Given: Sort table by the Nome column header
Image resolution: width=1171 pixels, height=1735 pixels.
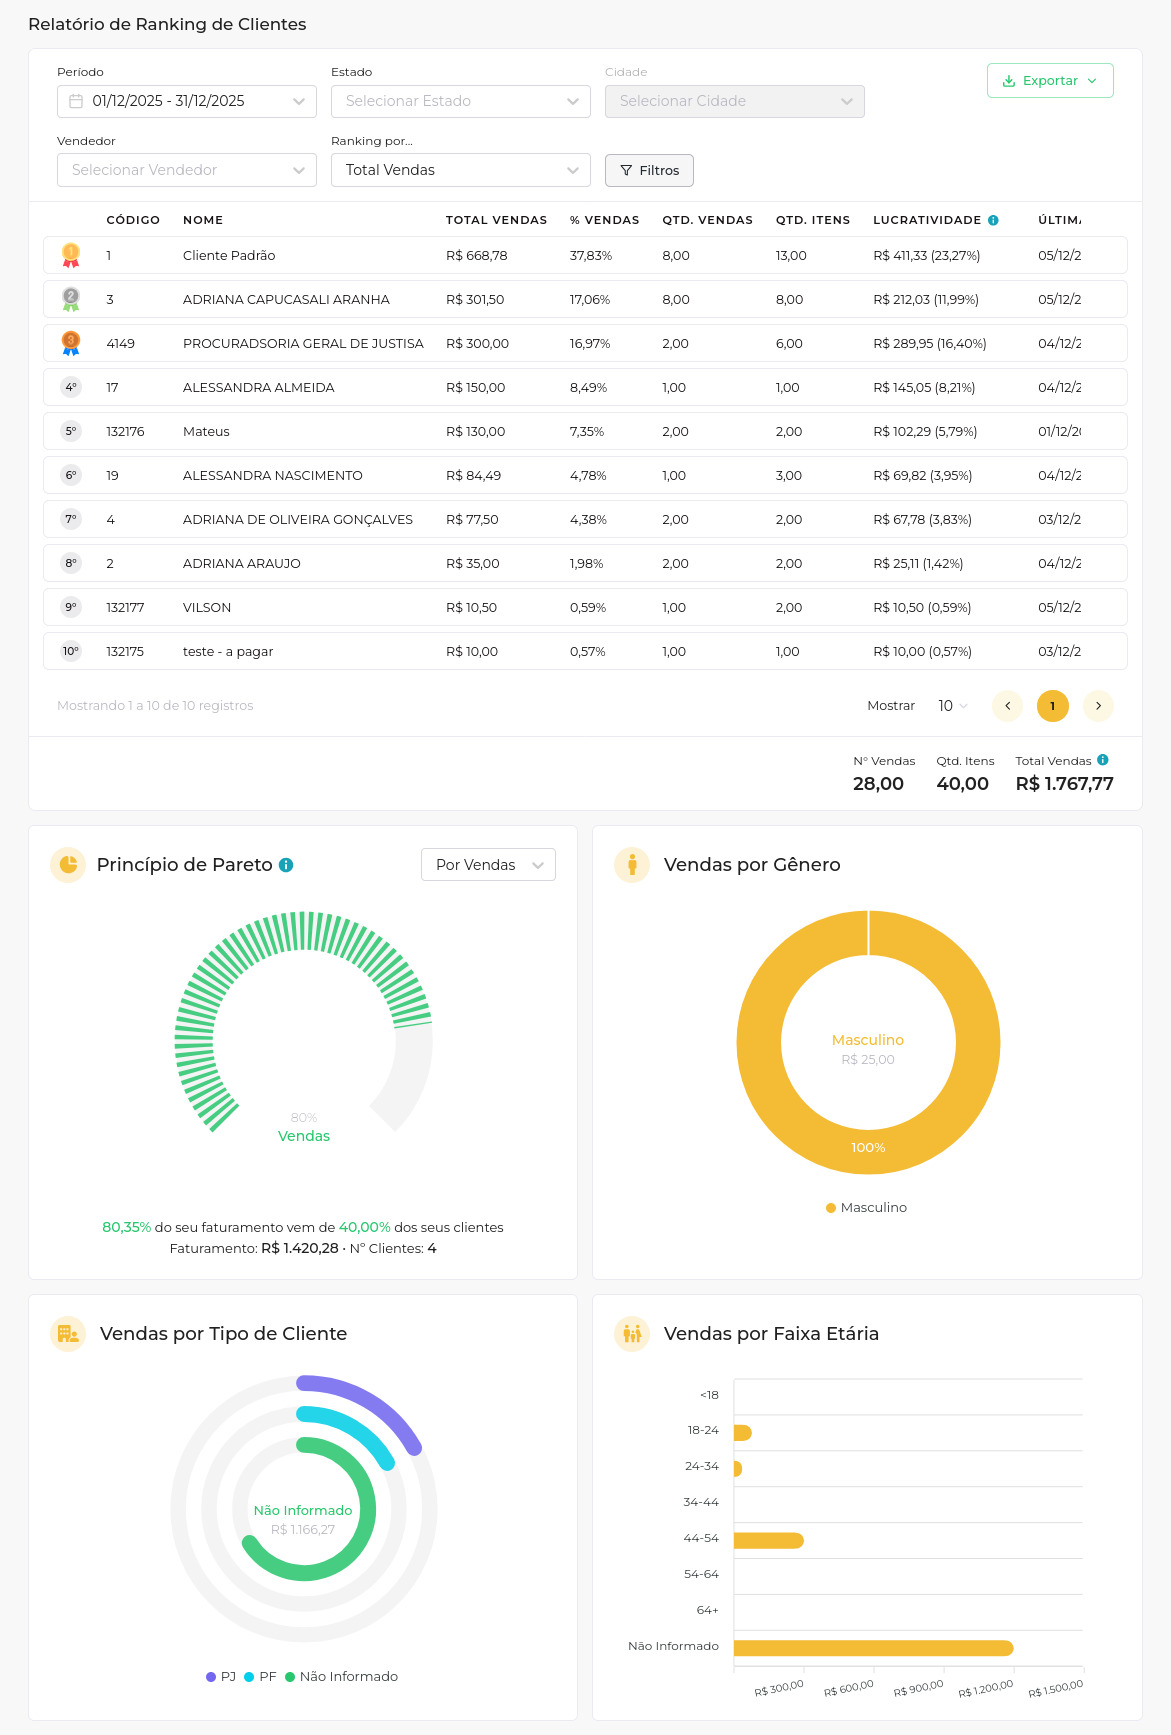Looking at the screenshot, I should 203,220.
